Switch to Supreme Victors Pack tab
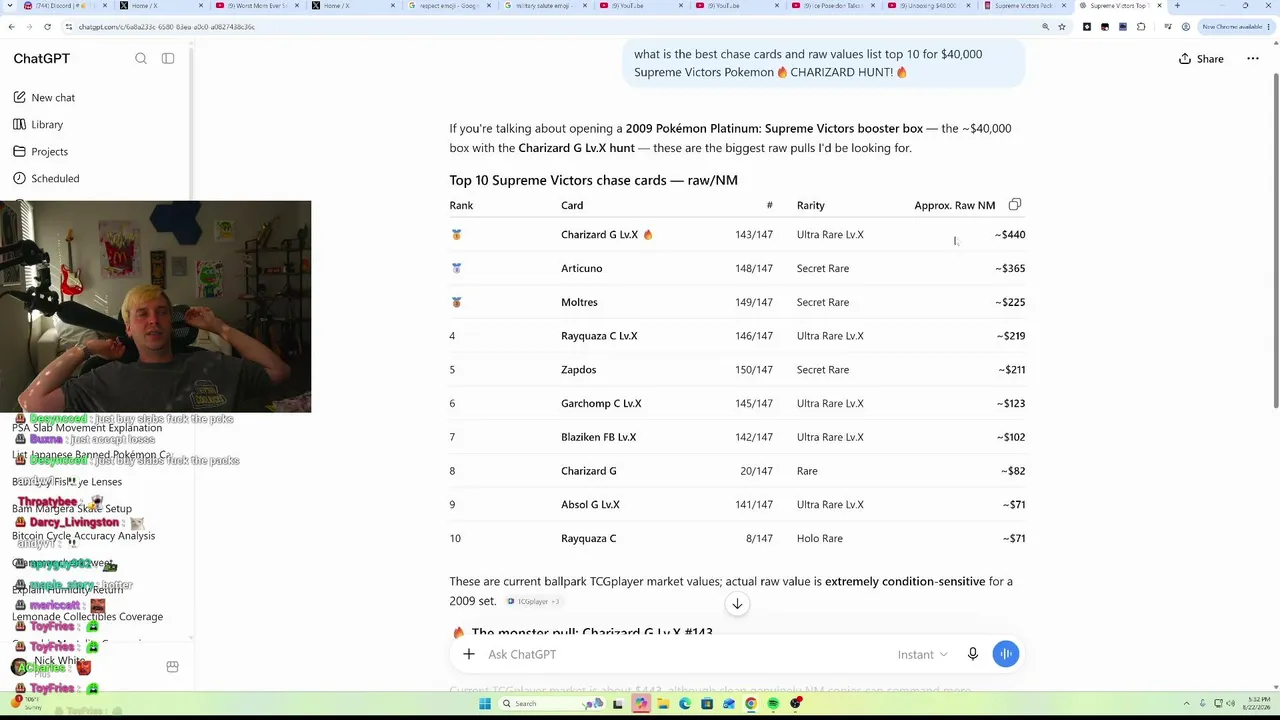 click(x=1024, y=6)
